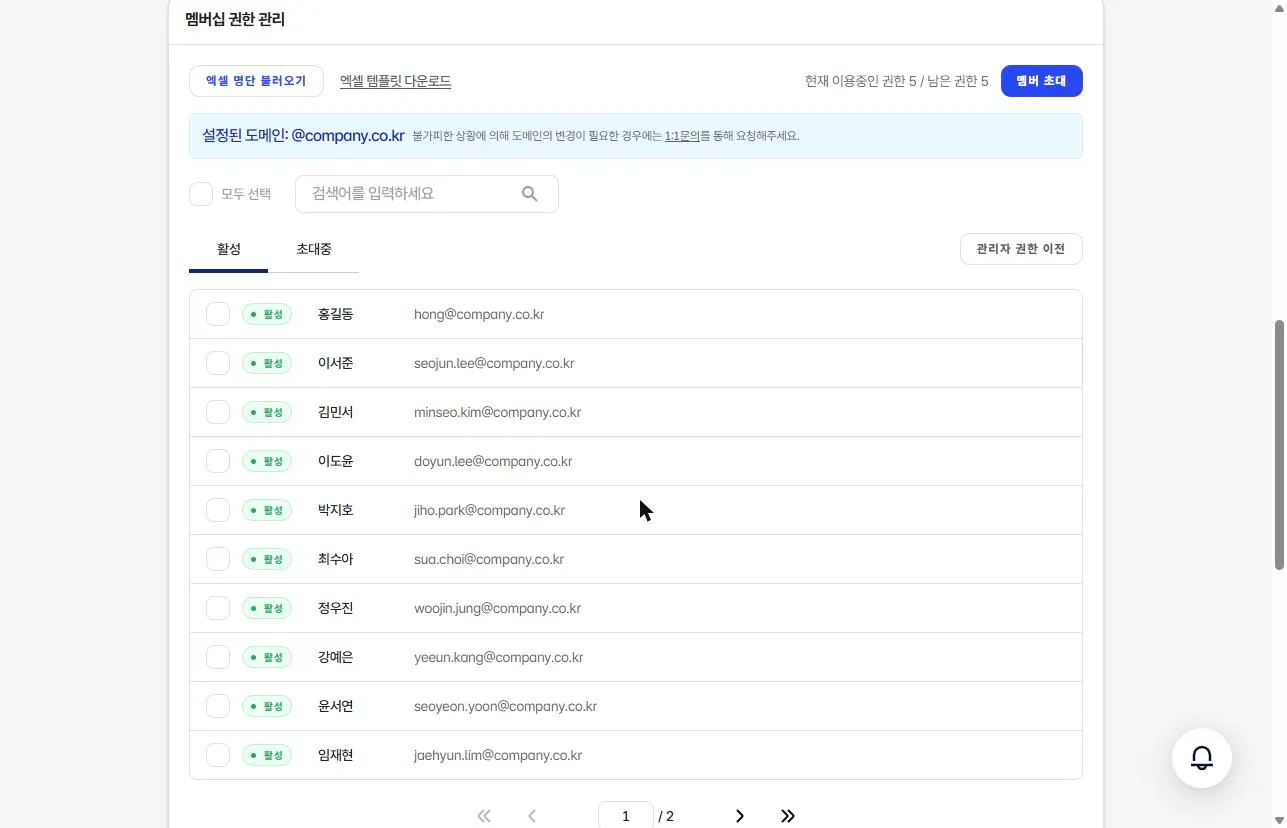This screenshot has height=828, width=1287.
Task: Click the email doyun.lee@company.co.kr
Action: [x=493, y=461]
